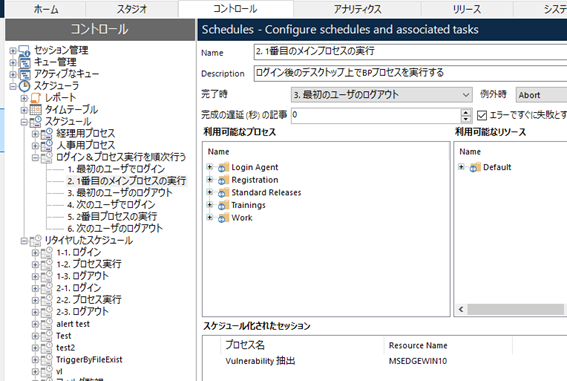Click the TriggerByFileExist schedule icon
The image size is (567, 381).
point(47,360)
